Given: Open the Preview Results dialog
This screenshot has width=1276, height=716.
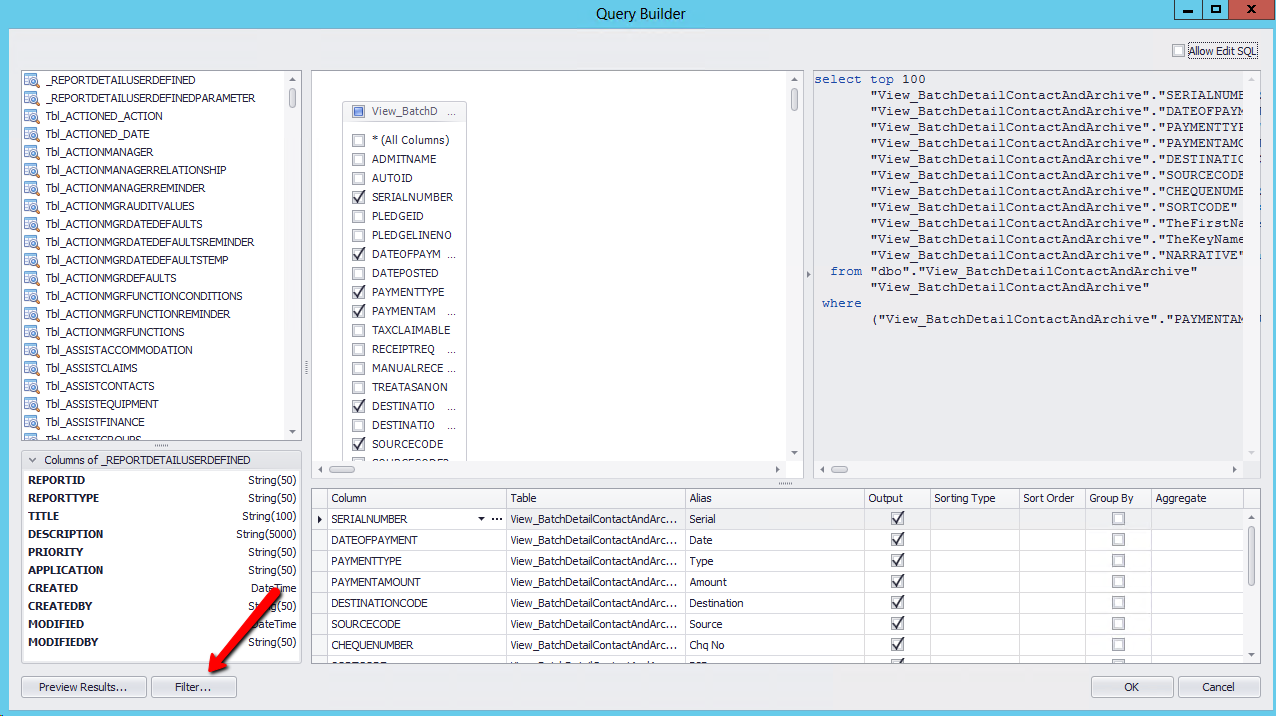Looking at the screenshot, I should tap(83, 687).
